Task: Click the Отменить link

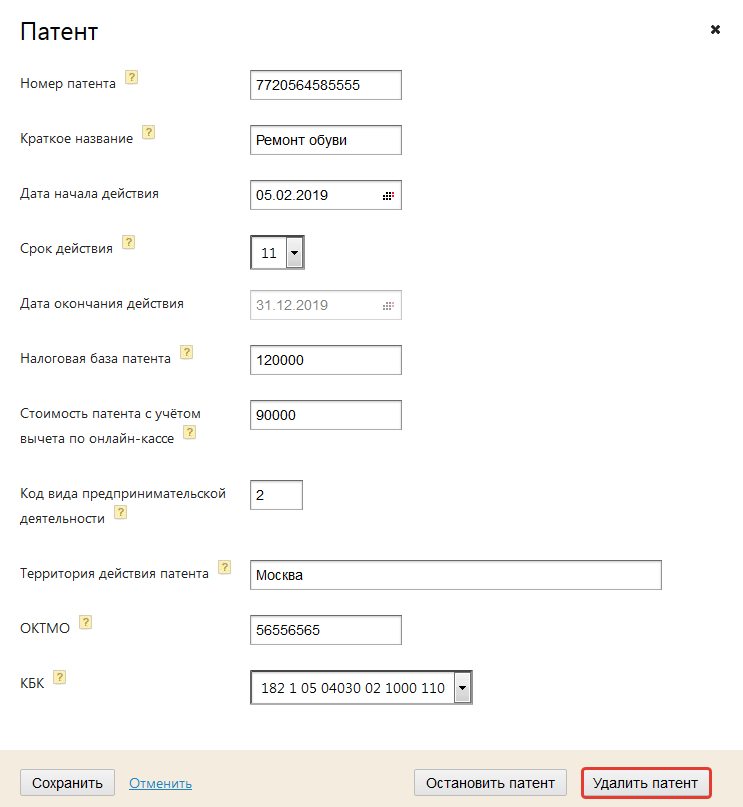Action: [x=160, y=783]
